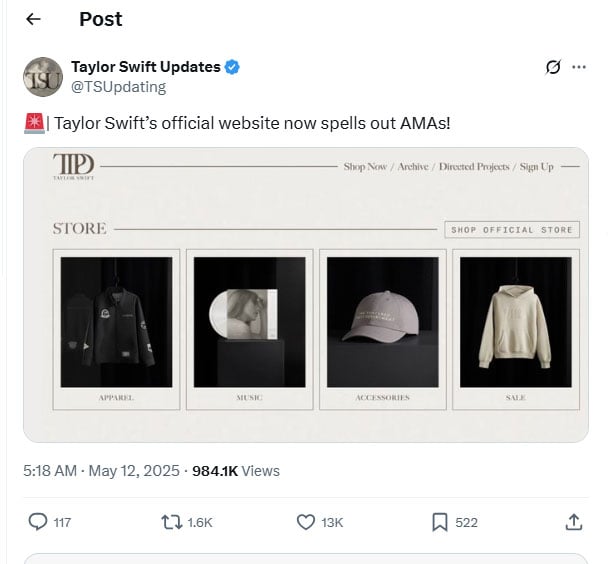This screenshot has height=564, width=608.
Task: Select the Apparel jacket thumbnail
Action: [116, 322]
